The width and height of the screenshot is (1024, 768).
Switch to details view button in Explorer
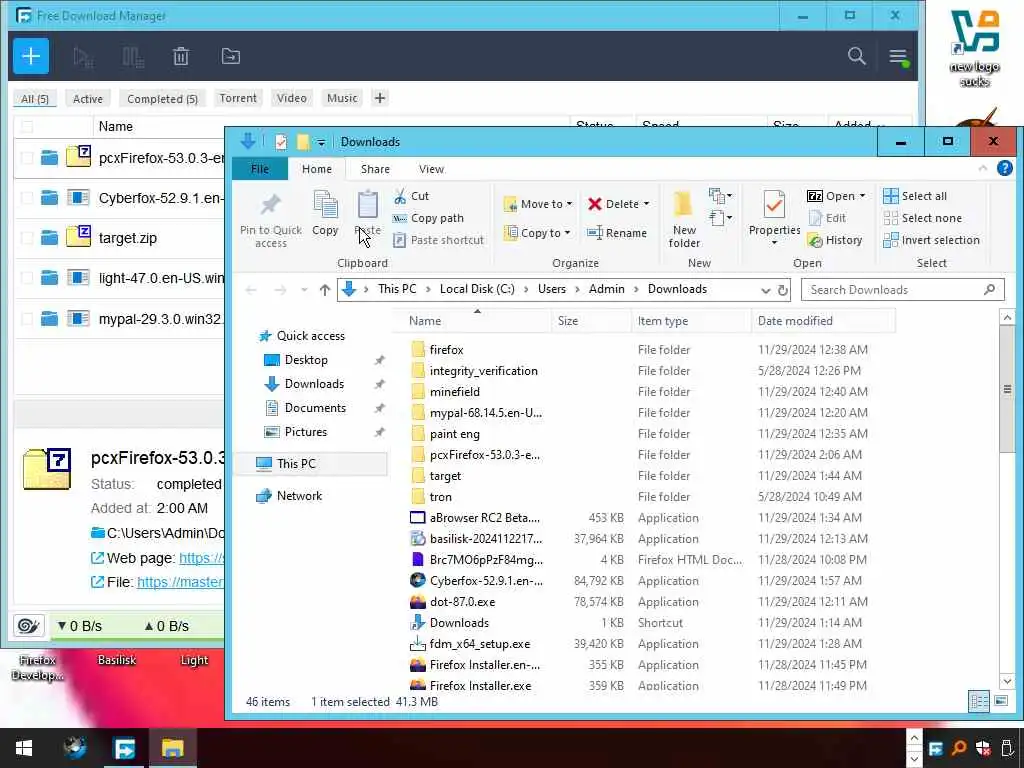coord(979,701)
